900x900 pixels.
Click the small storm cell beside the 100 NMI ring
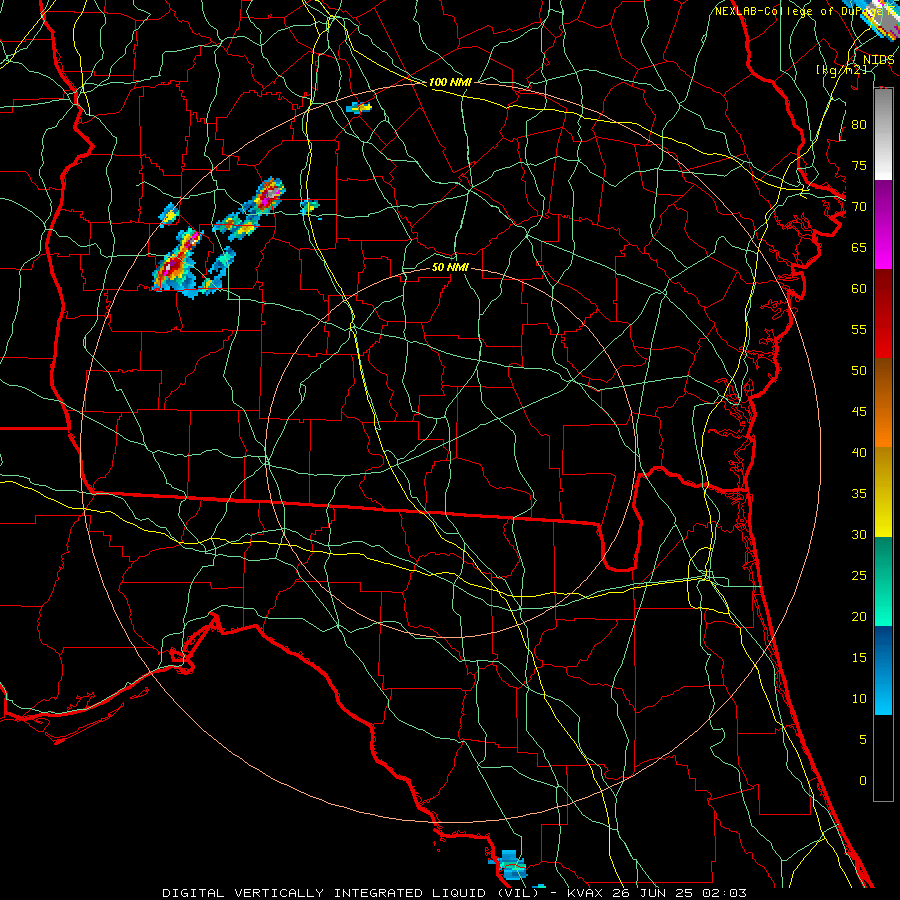click(359, 107)
